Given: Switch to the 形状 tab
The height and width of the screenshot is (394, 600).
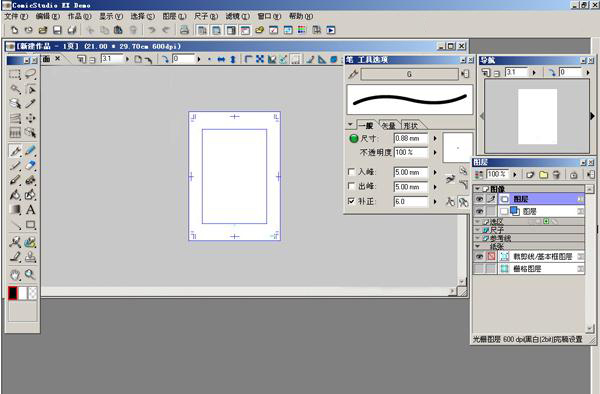Looking at the screenshot, I should click(411, 125).
